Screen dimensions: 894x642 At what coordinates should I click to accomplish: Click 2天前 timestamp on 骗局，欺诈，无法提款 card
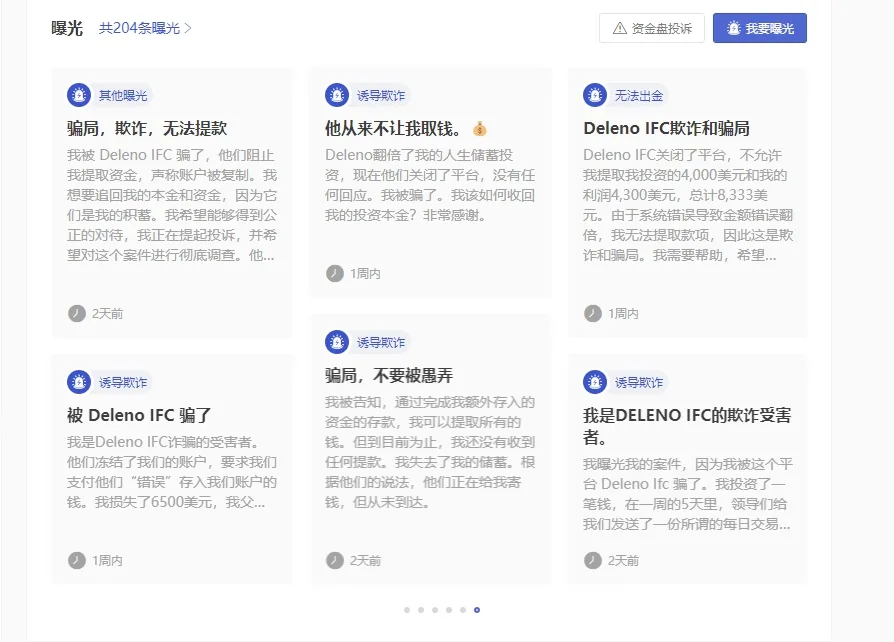107,313
